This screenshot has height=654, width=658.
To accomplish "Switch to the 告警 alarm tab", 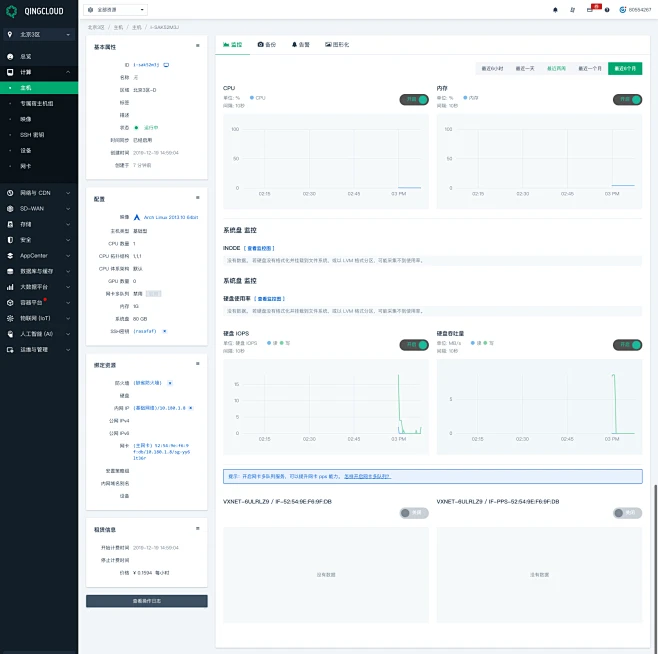I will click(300, 45).
